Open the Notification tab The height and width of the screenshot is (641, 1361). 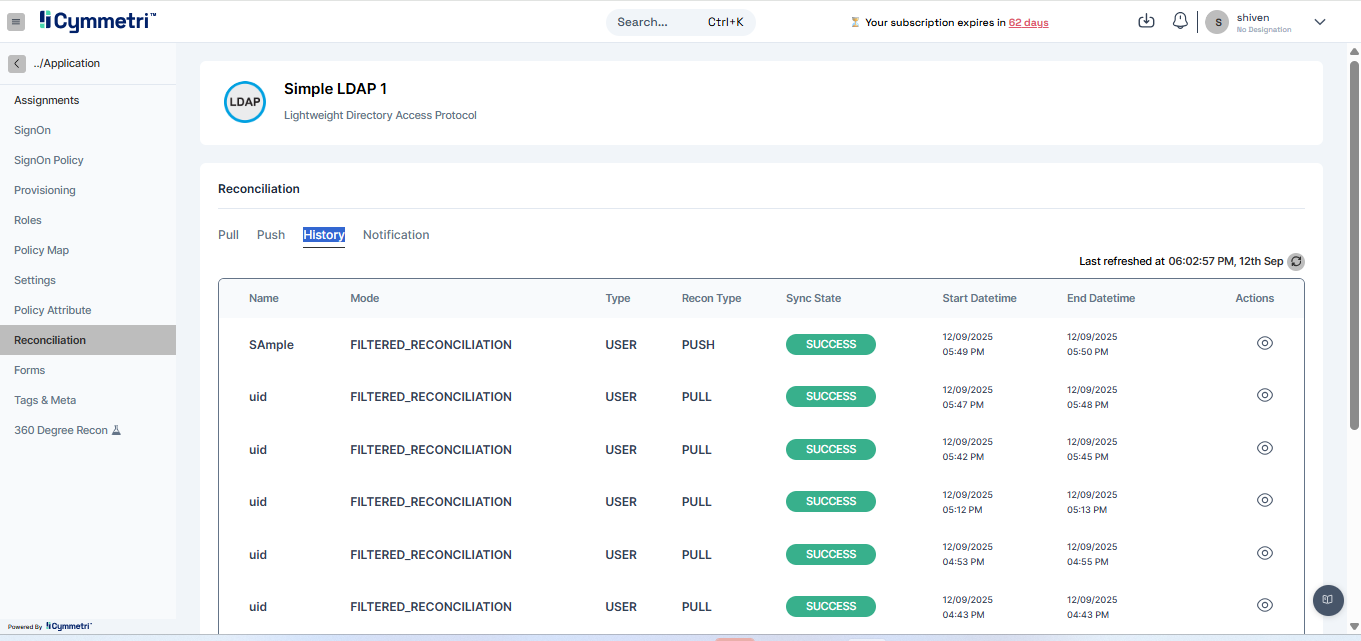click(396, 235)
